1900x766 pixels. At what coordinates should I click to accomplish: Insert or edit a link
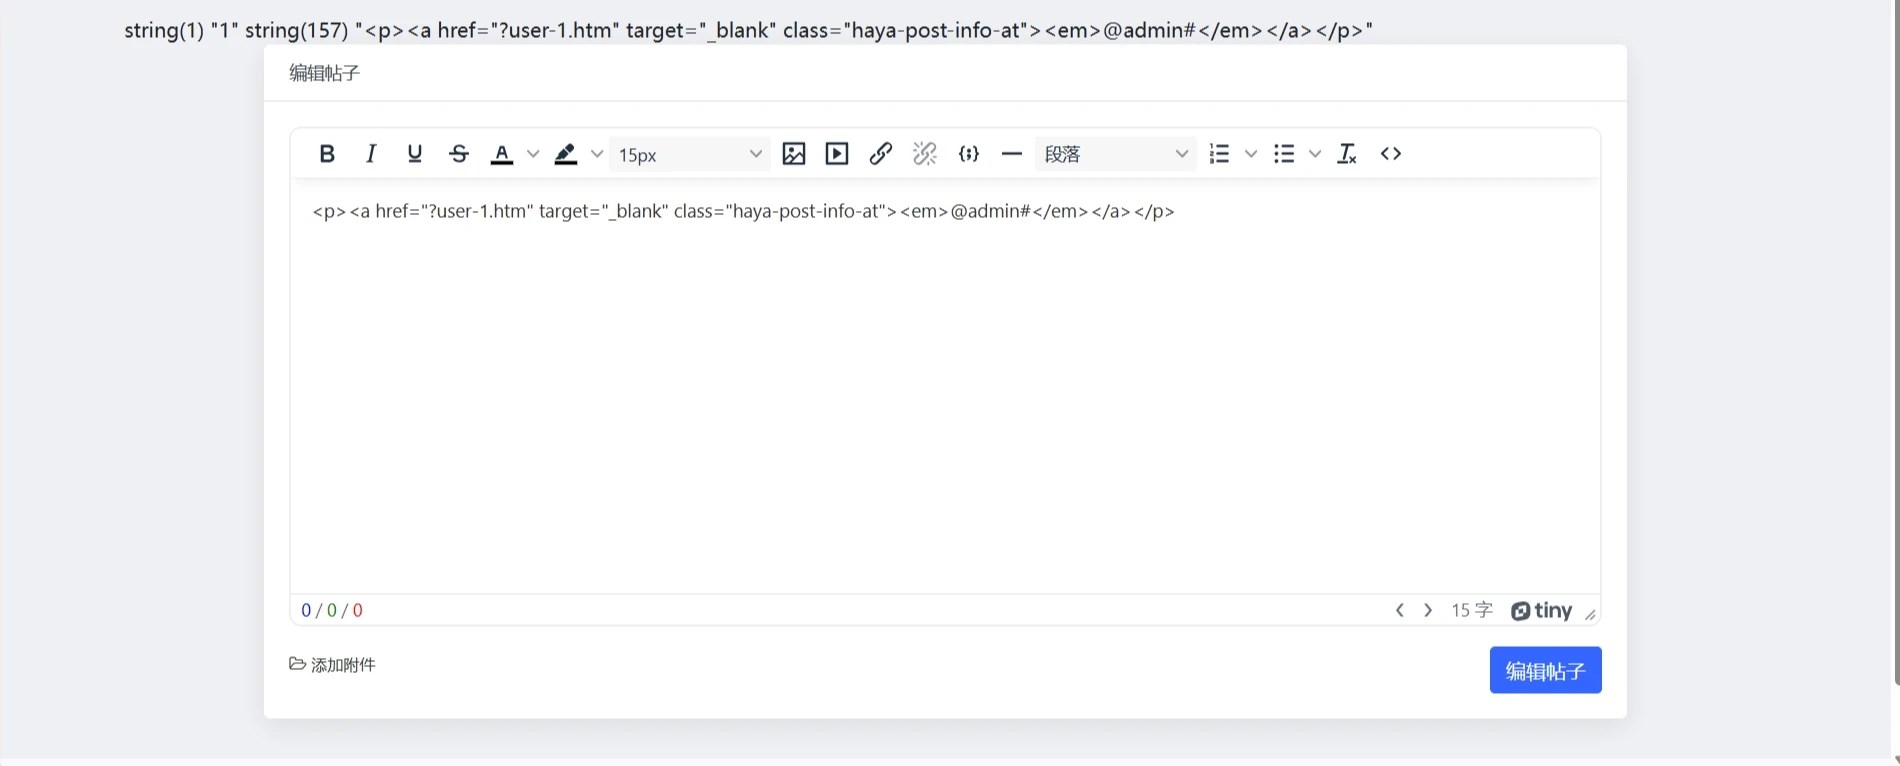coord(881,154)
